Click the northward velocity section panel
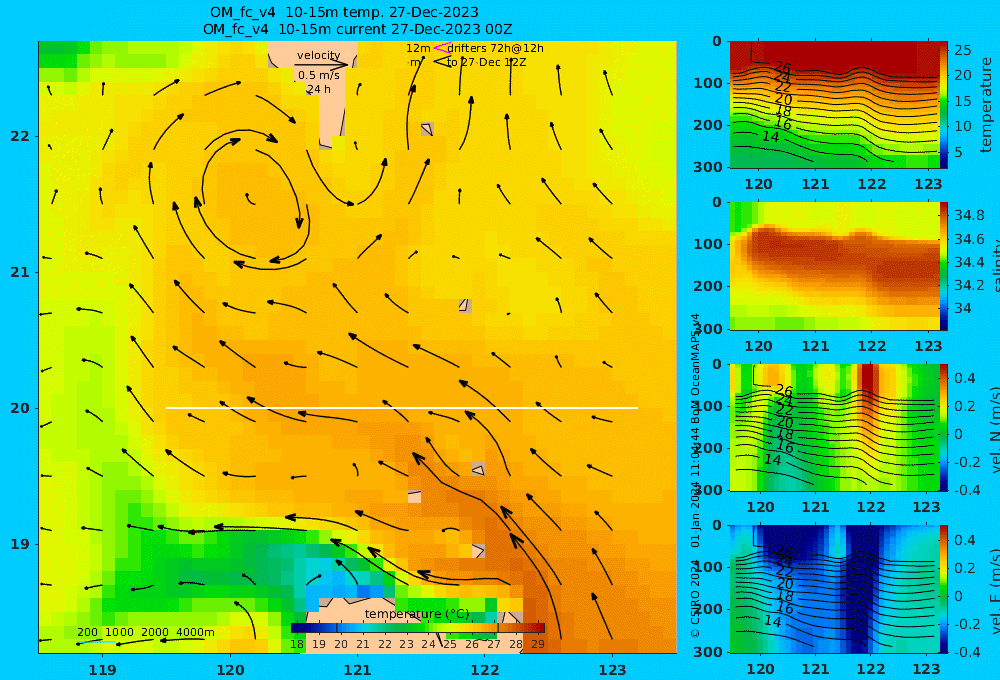The image size is (1000, 680). (x=835, y=427)
